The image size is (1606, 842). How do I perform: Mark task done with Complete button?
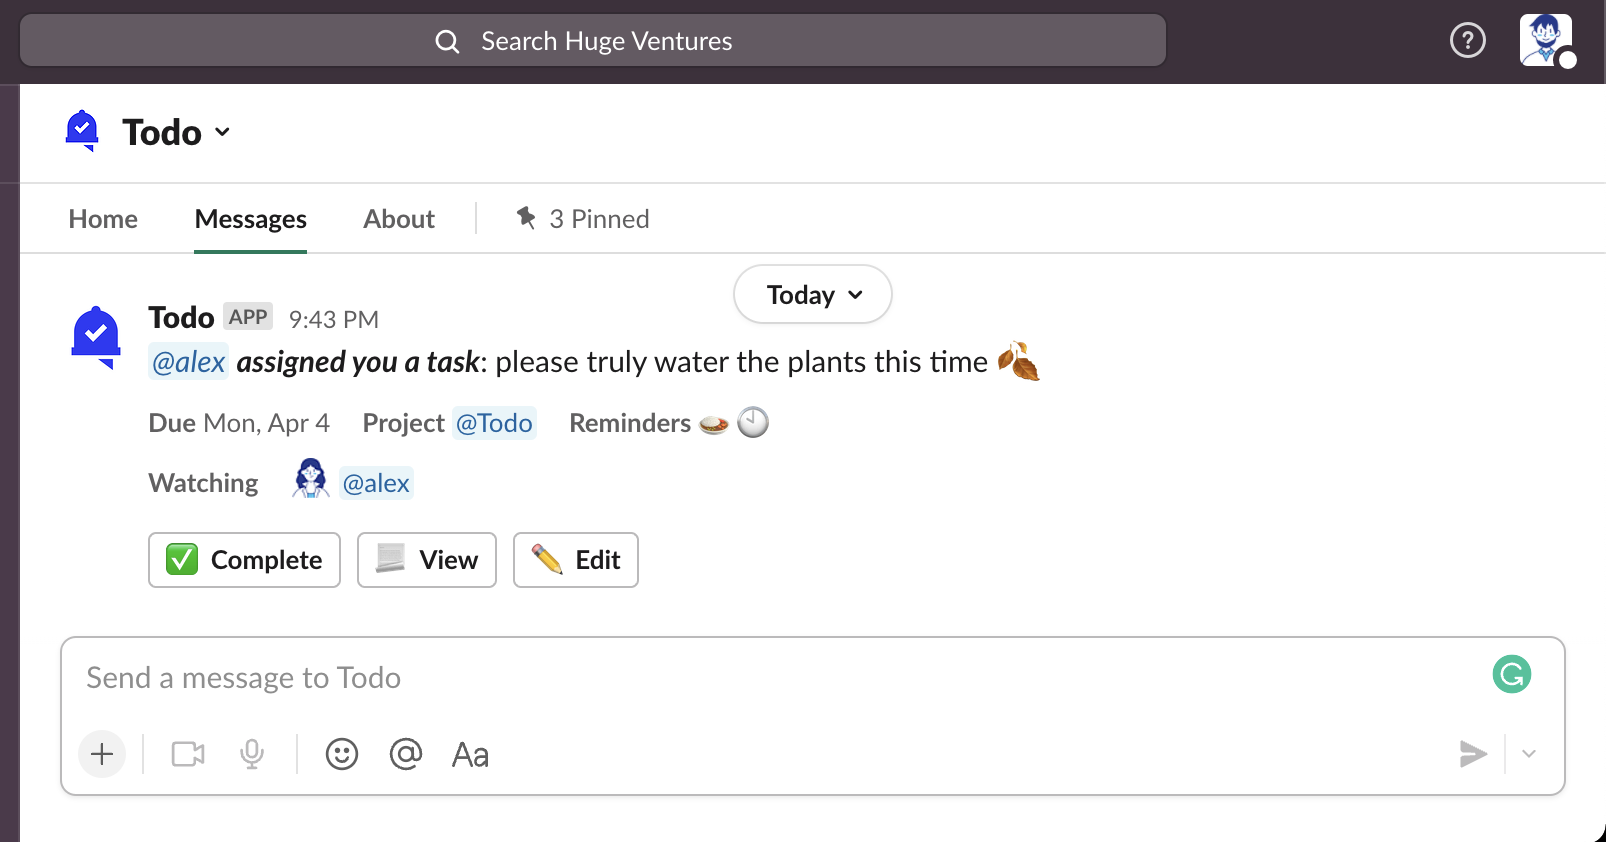click(x=244, y=560)
